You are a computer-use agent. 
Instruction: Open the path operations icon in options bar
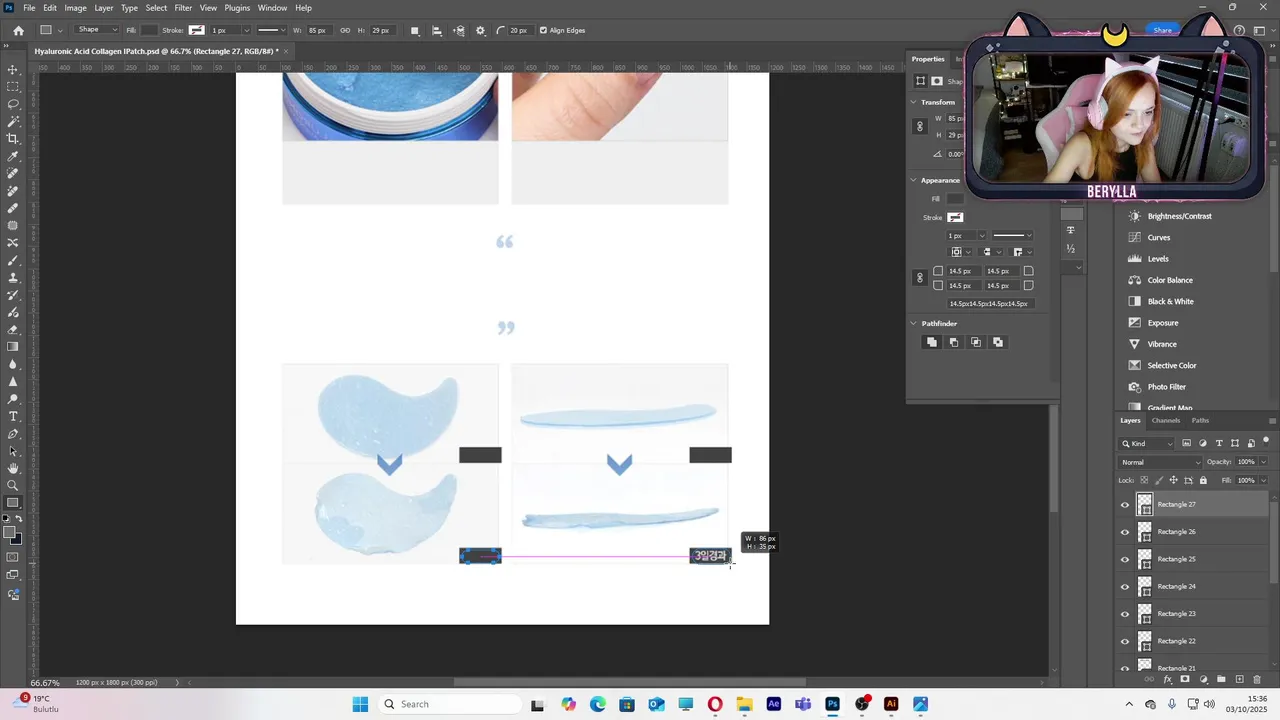tap(415, 30)
